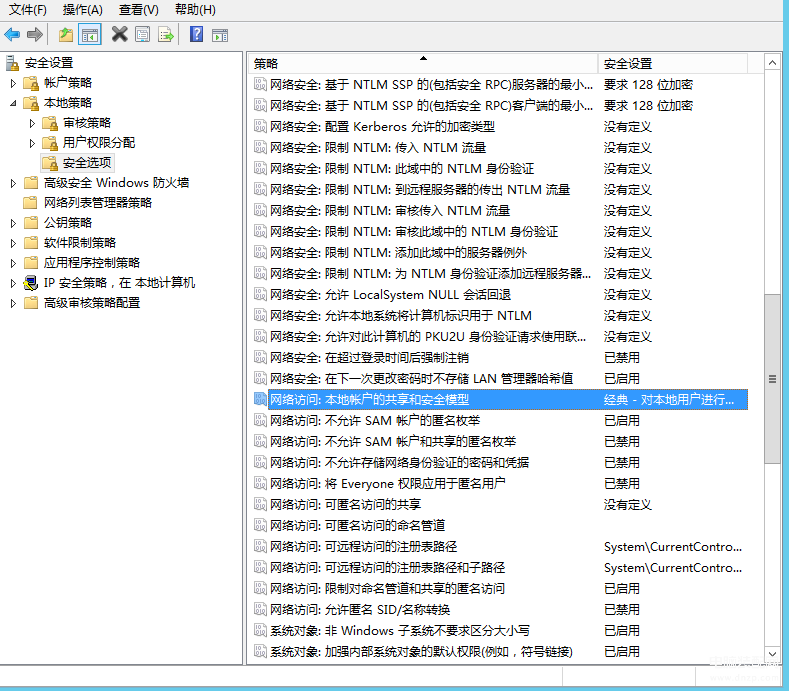Viewport: 789px width, 691px height.
Task: Click the 软件限制策略 folder icon
Action: [31, 243]
